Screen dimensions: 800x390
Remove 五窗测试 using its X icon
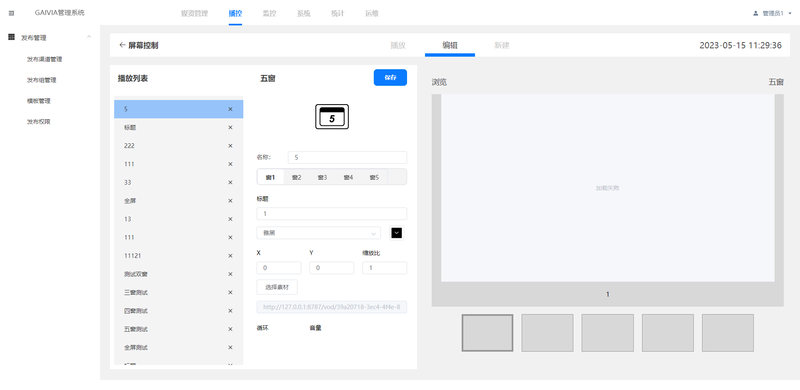[230, 329]
